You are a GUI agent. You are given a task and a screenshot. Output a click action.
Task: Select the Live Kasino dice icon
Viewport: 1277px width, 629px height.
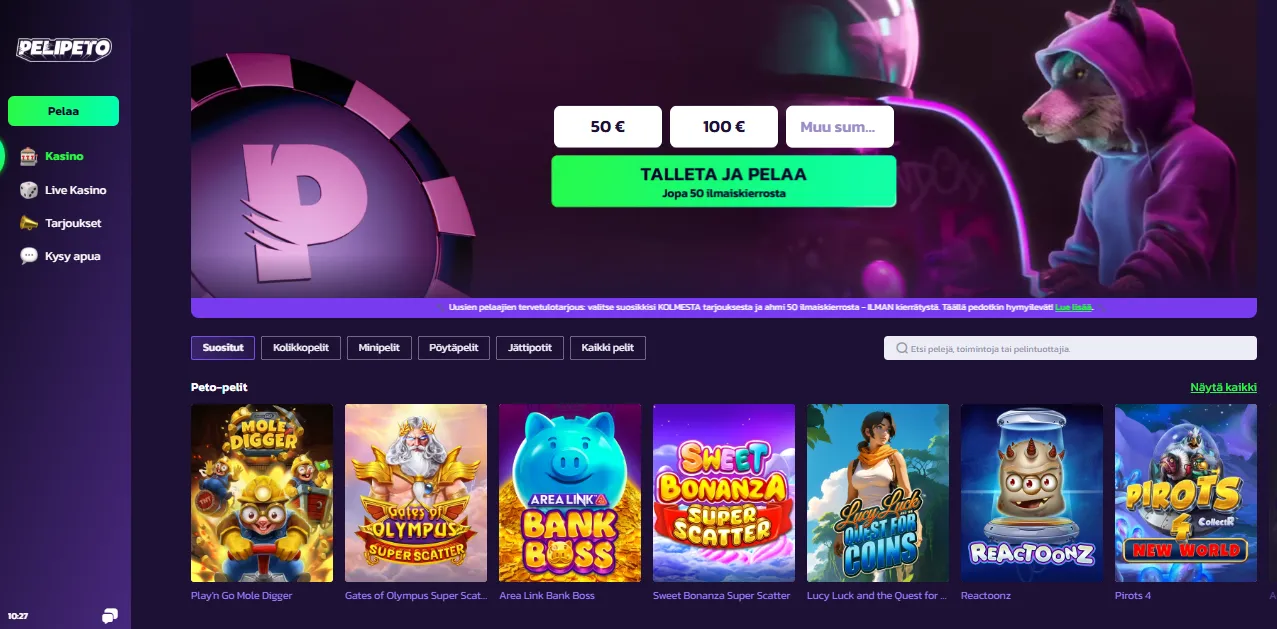pos(29,190)
